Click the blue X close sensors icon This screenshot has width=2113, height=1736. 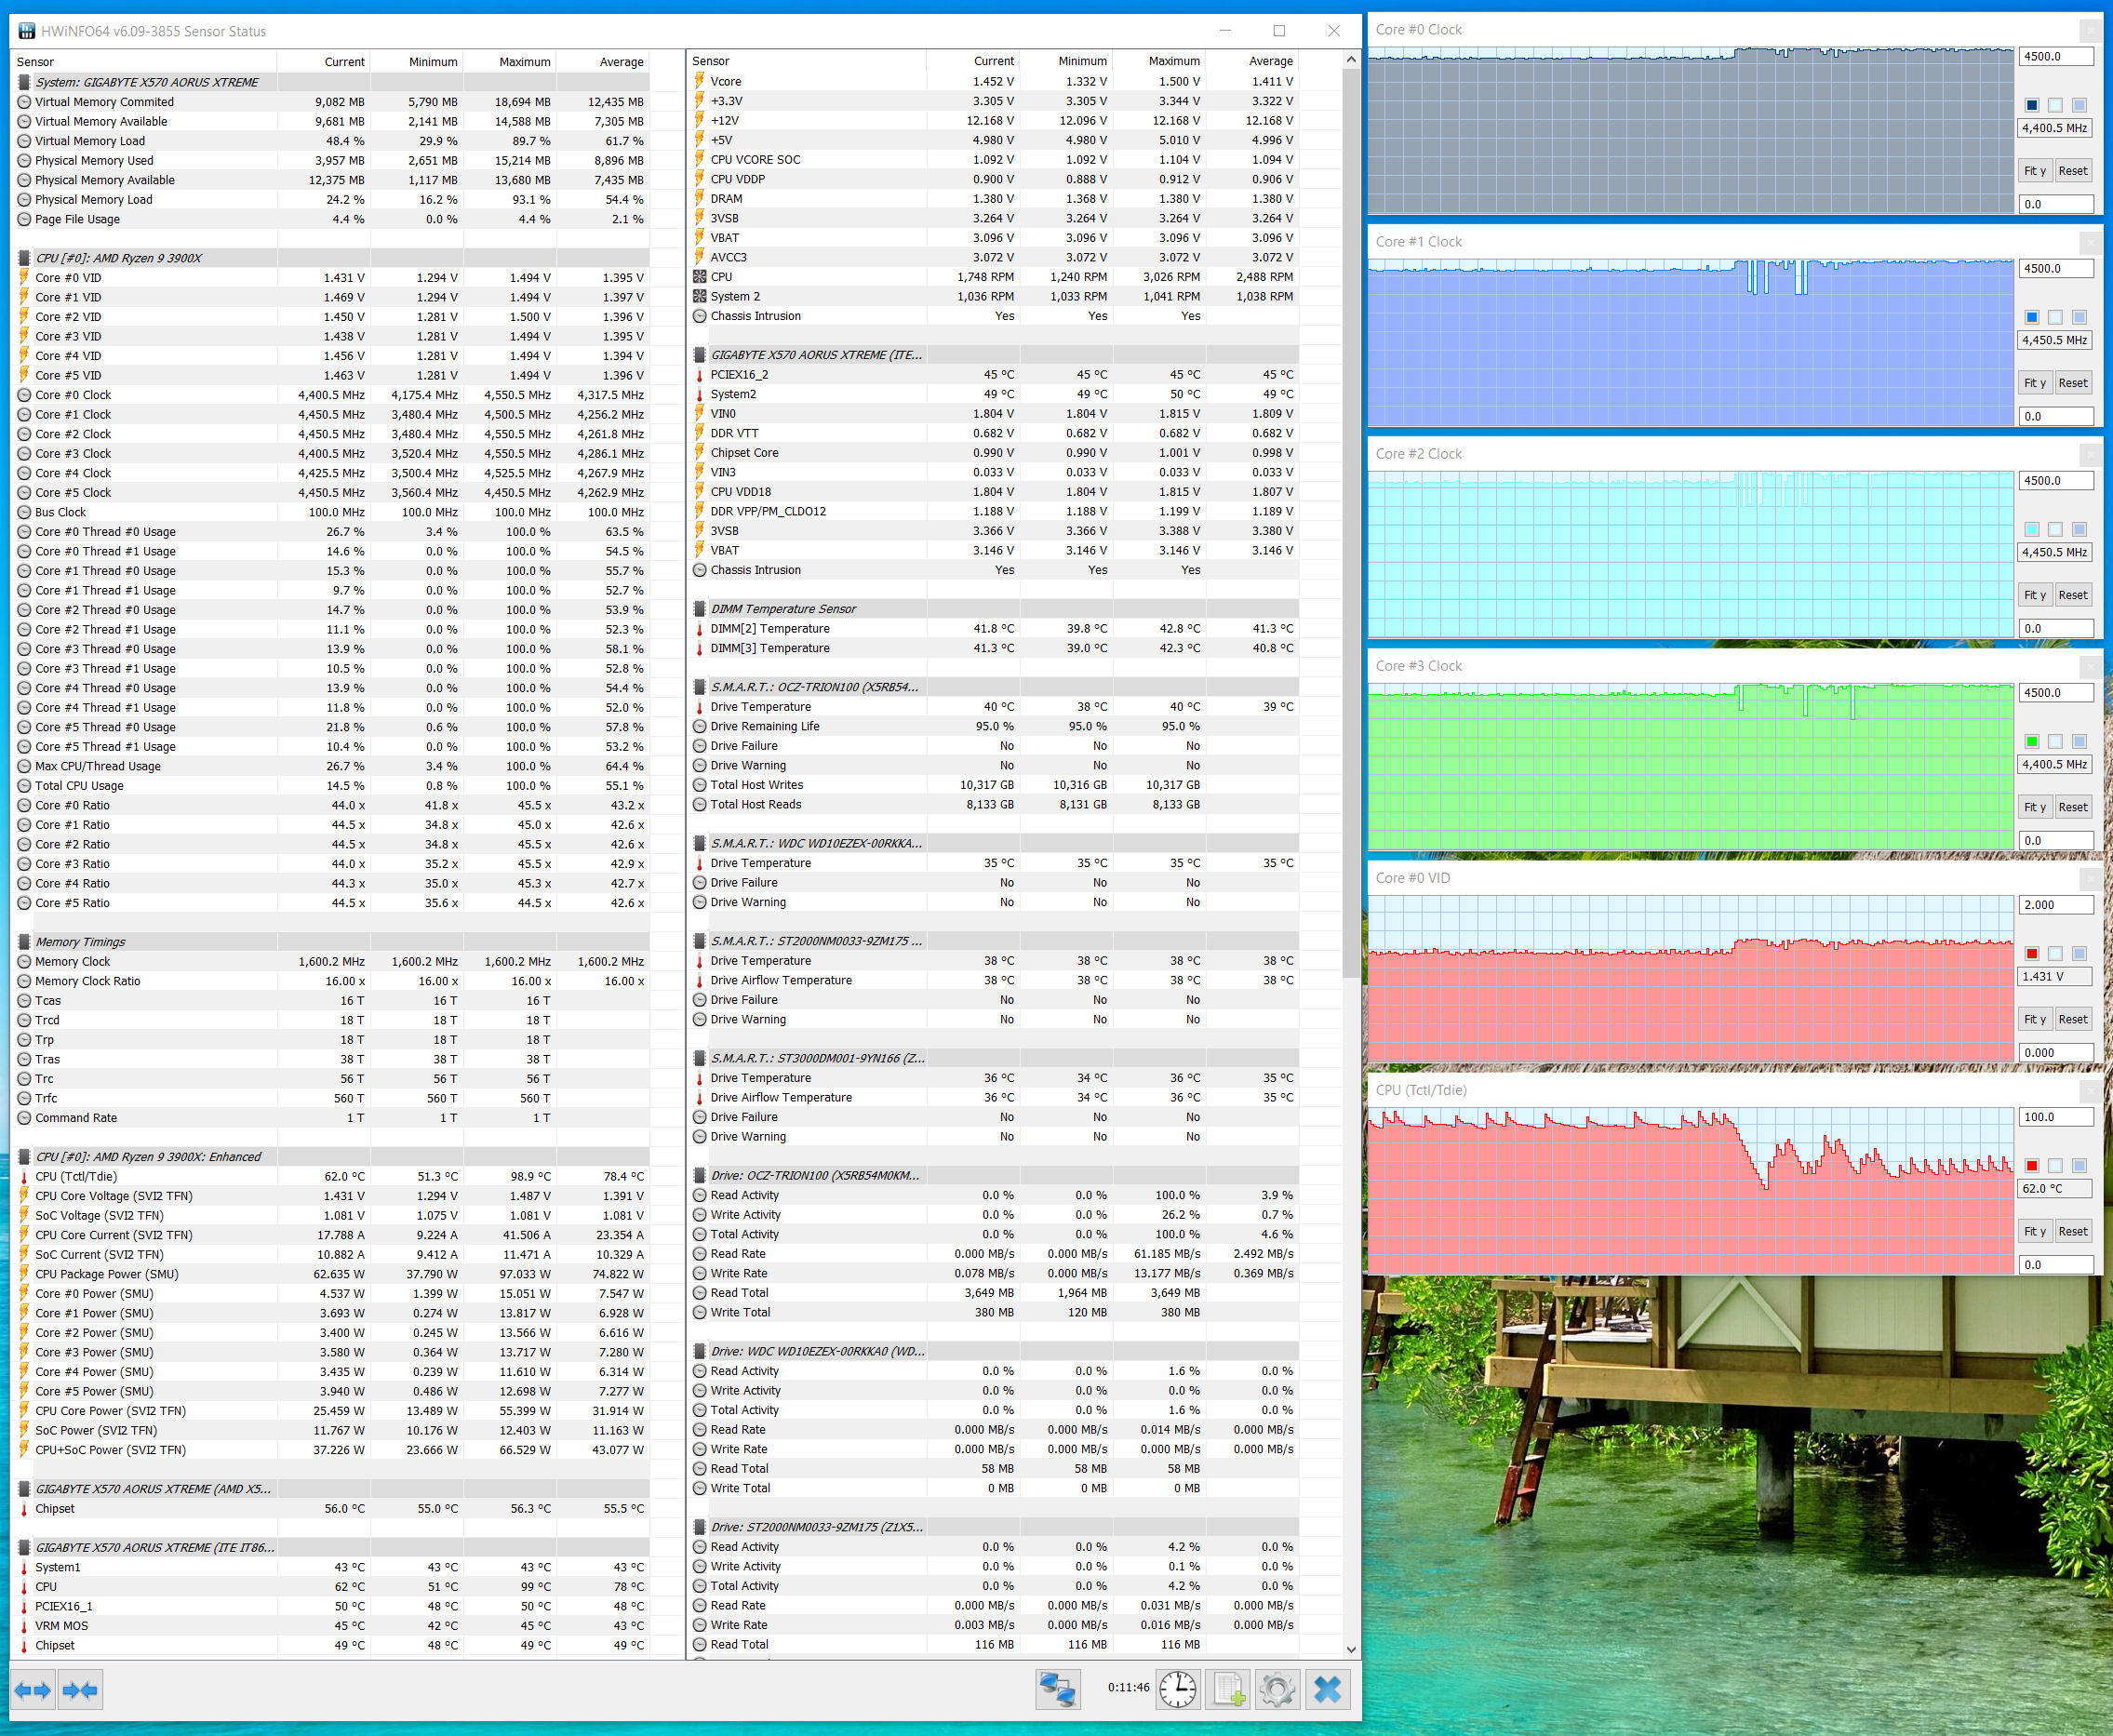point(1327,1689)
